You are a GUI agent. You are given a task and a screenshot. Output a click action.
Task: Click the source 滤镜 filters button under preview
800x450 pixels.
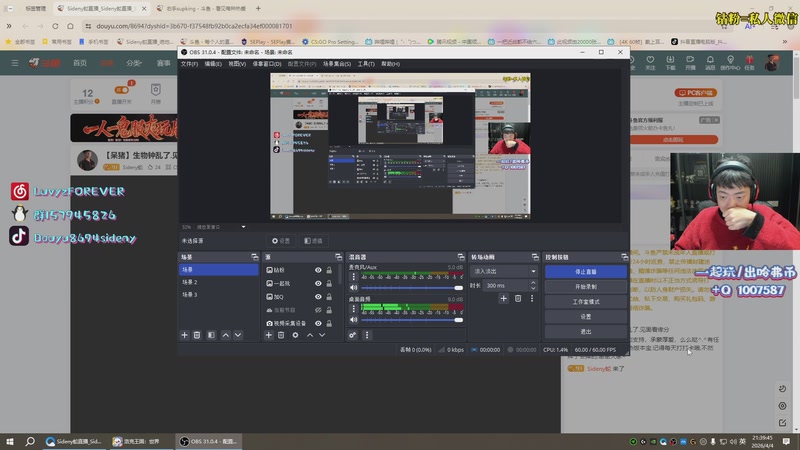(x=313, y=241)
